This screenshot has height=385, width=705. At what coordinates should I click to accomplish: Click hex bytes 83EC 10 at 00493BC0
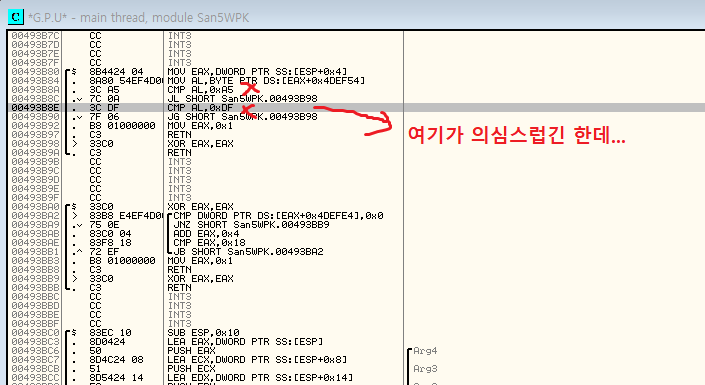110,332
